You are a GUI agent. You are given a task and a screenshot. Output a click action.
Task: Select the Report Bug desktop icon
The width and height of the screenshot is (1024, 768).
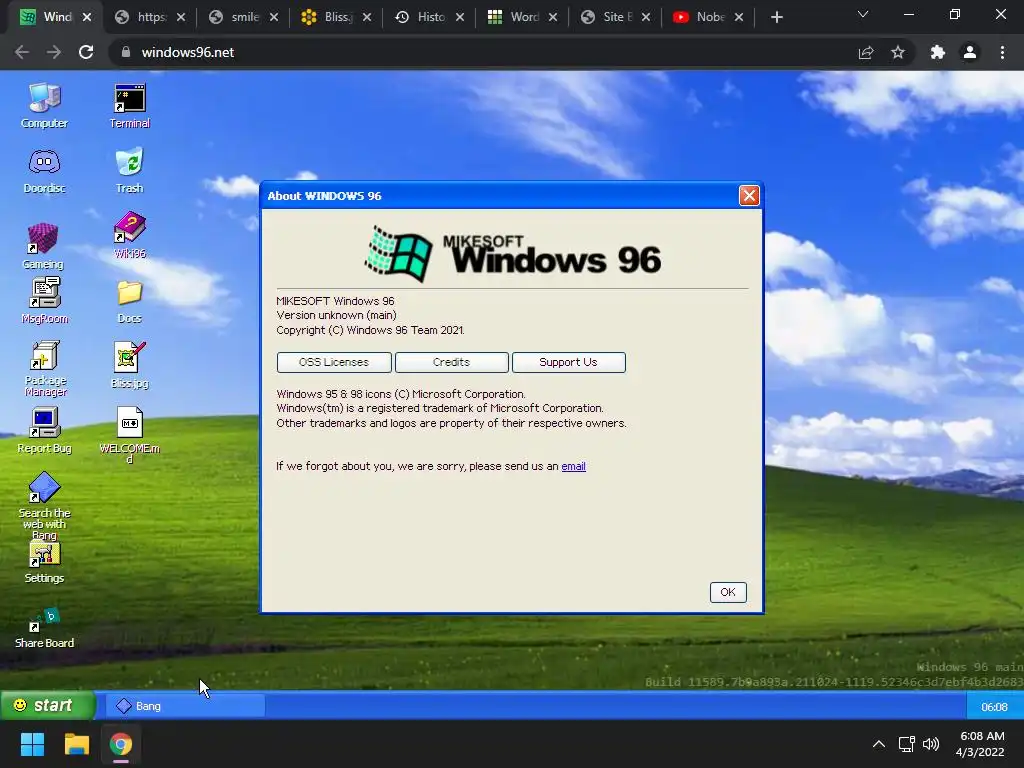44,430
